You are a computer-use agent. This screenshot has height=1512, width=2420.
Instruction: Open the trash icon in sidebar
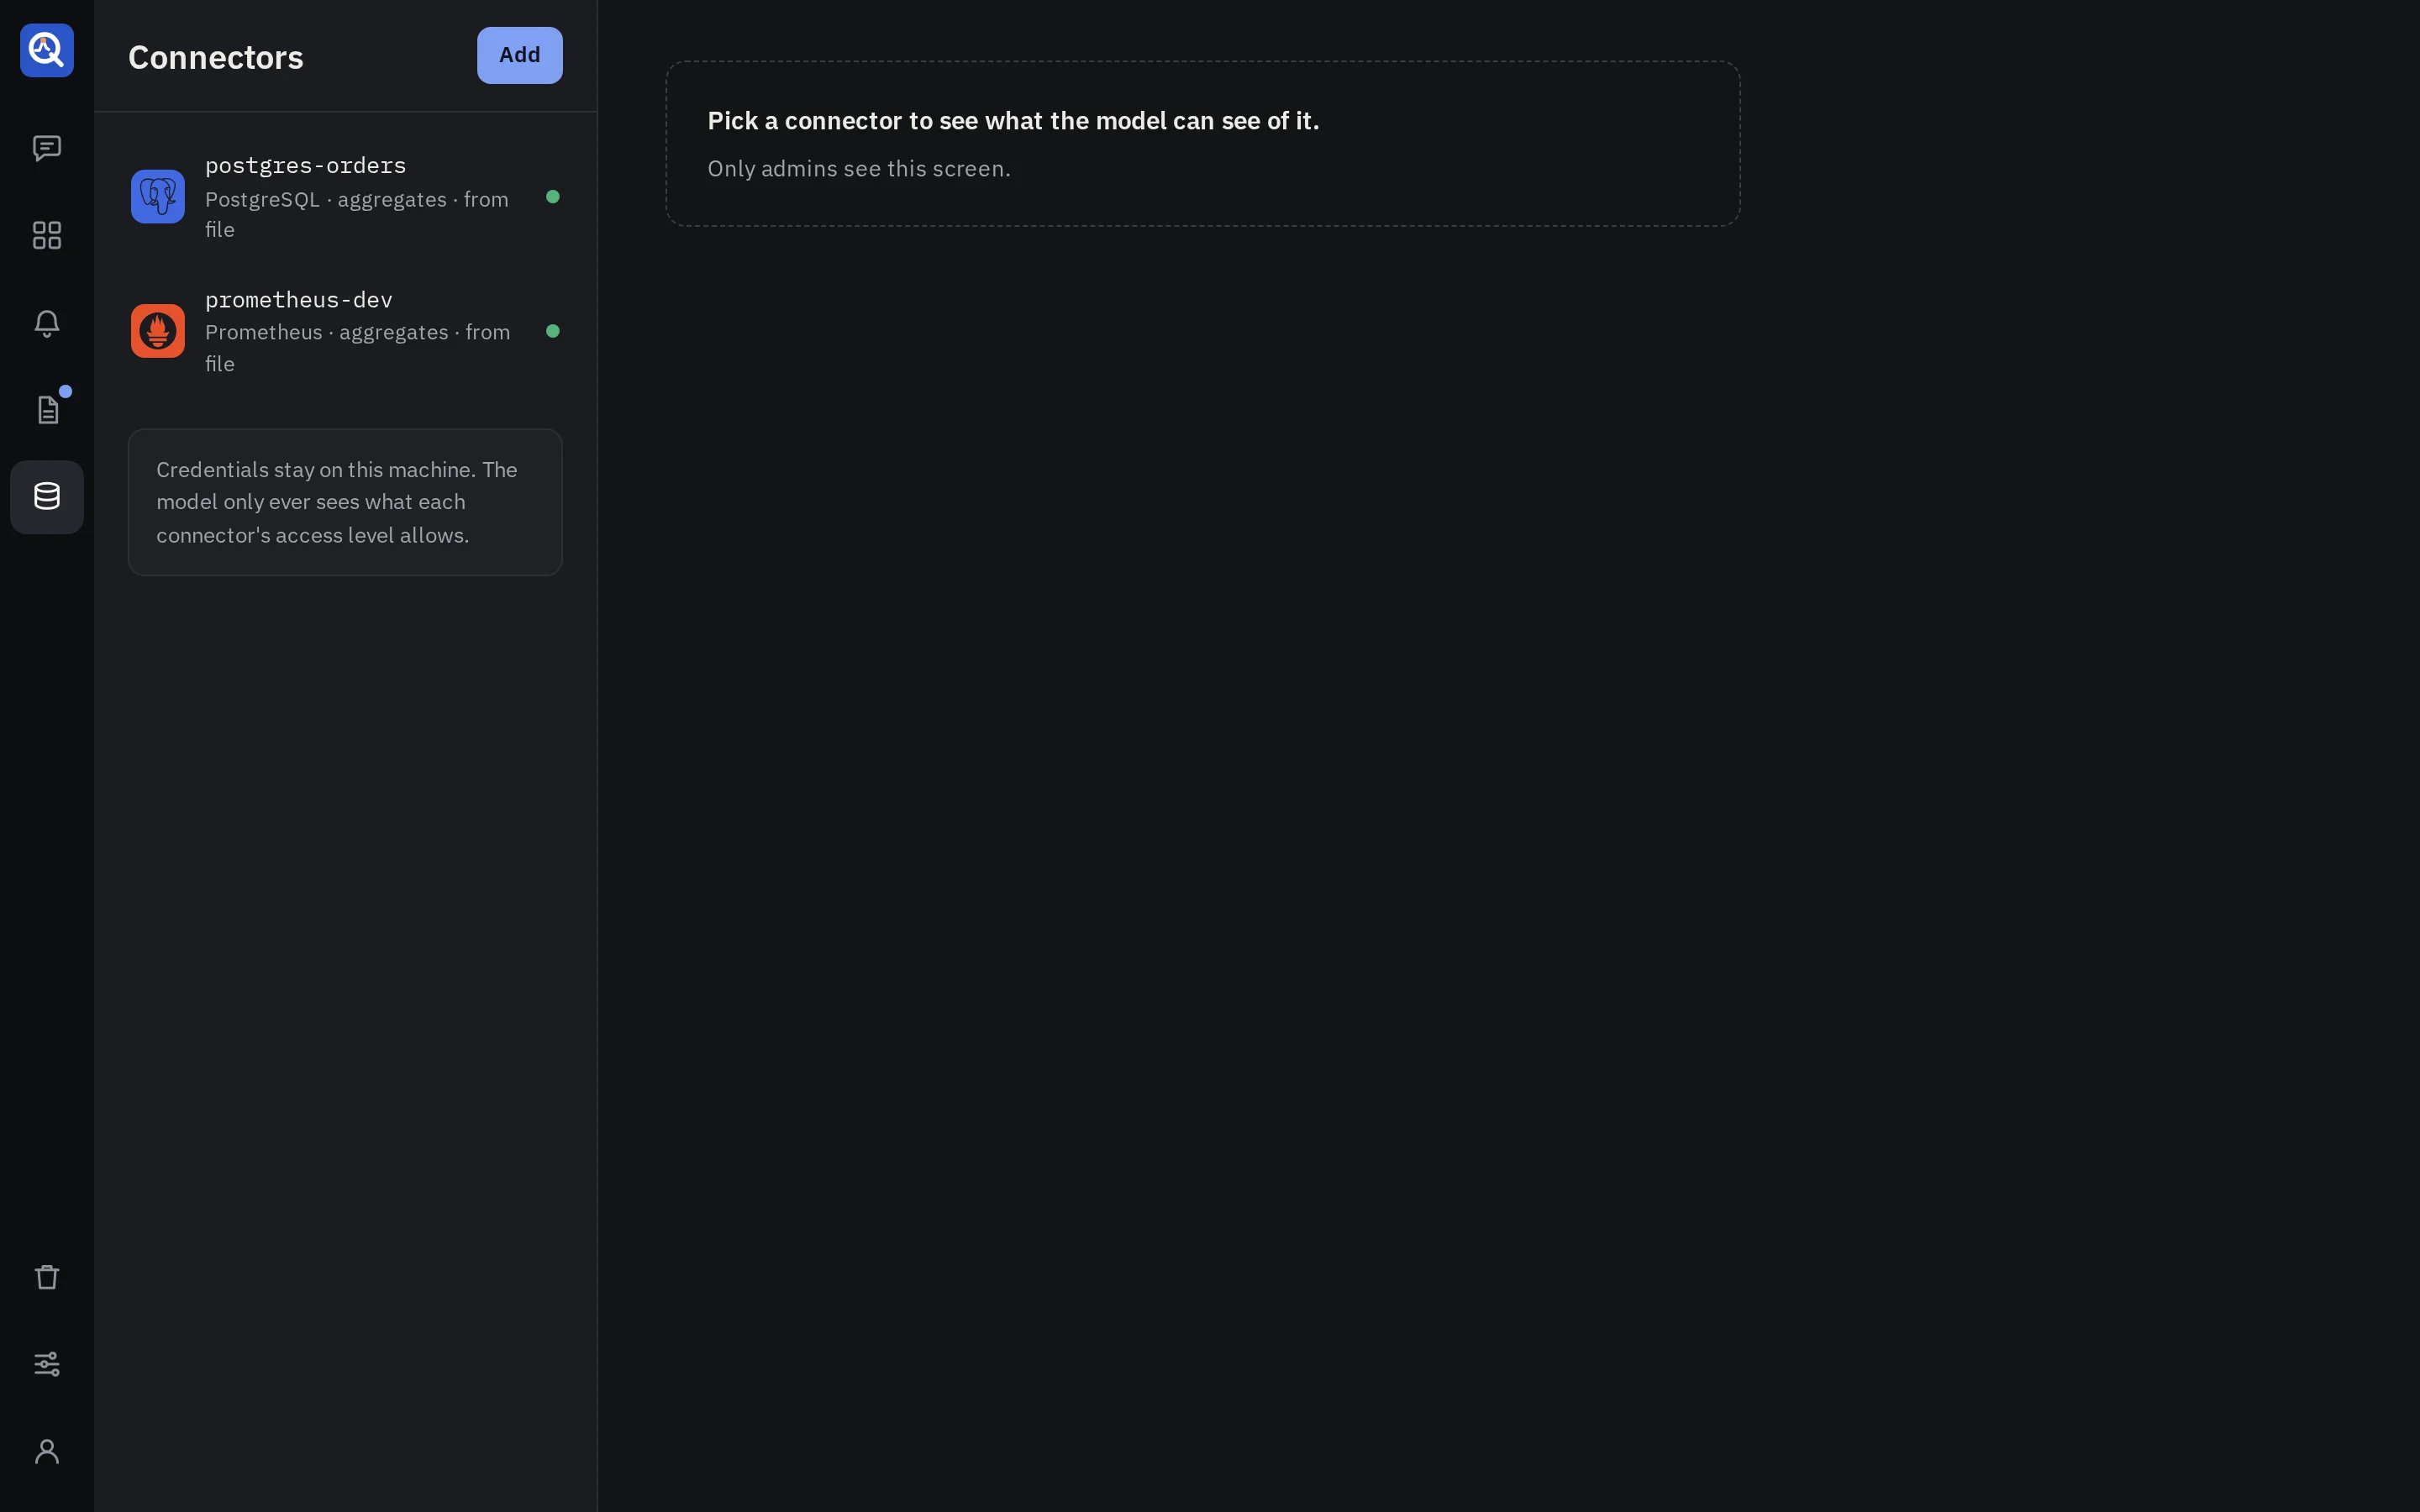point(47,1277)
